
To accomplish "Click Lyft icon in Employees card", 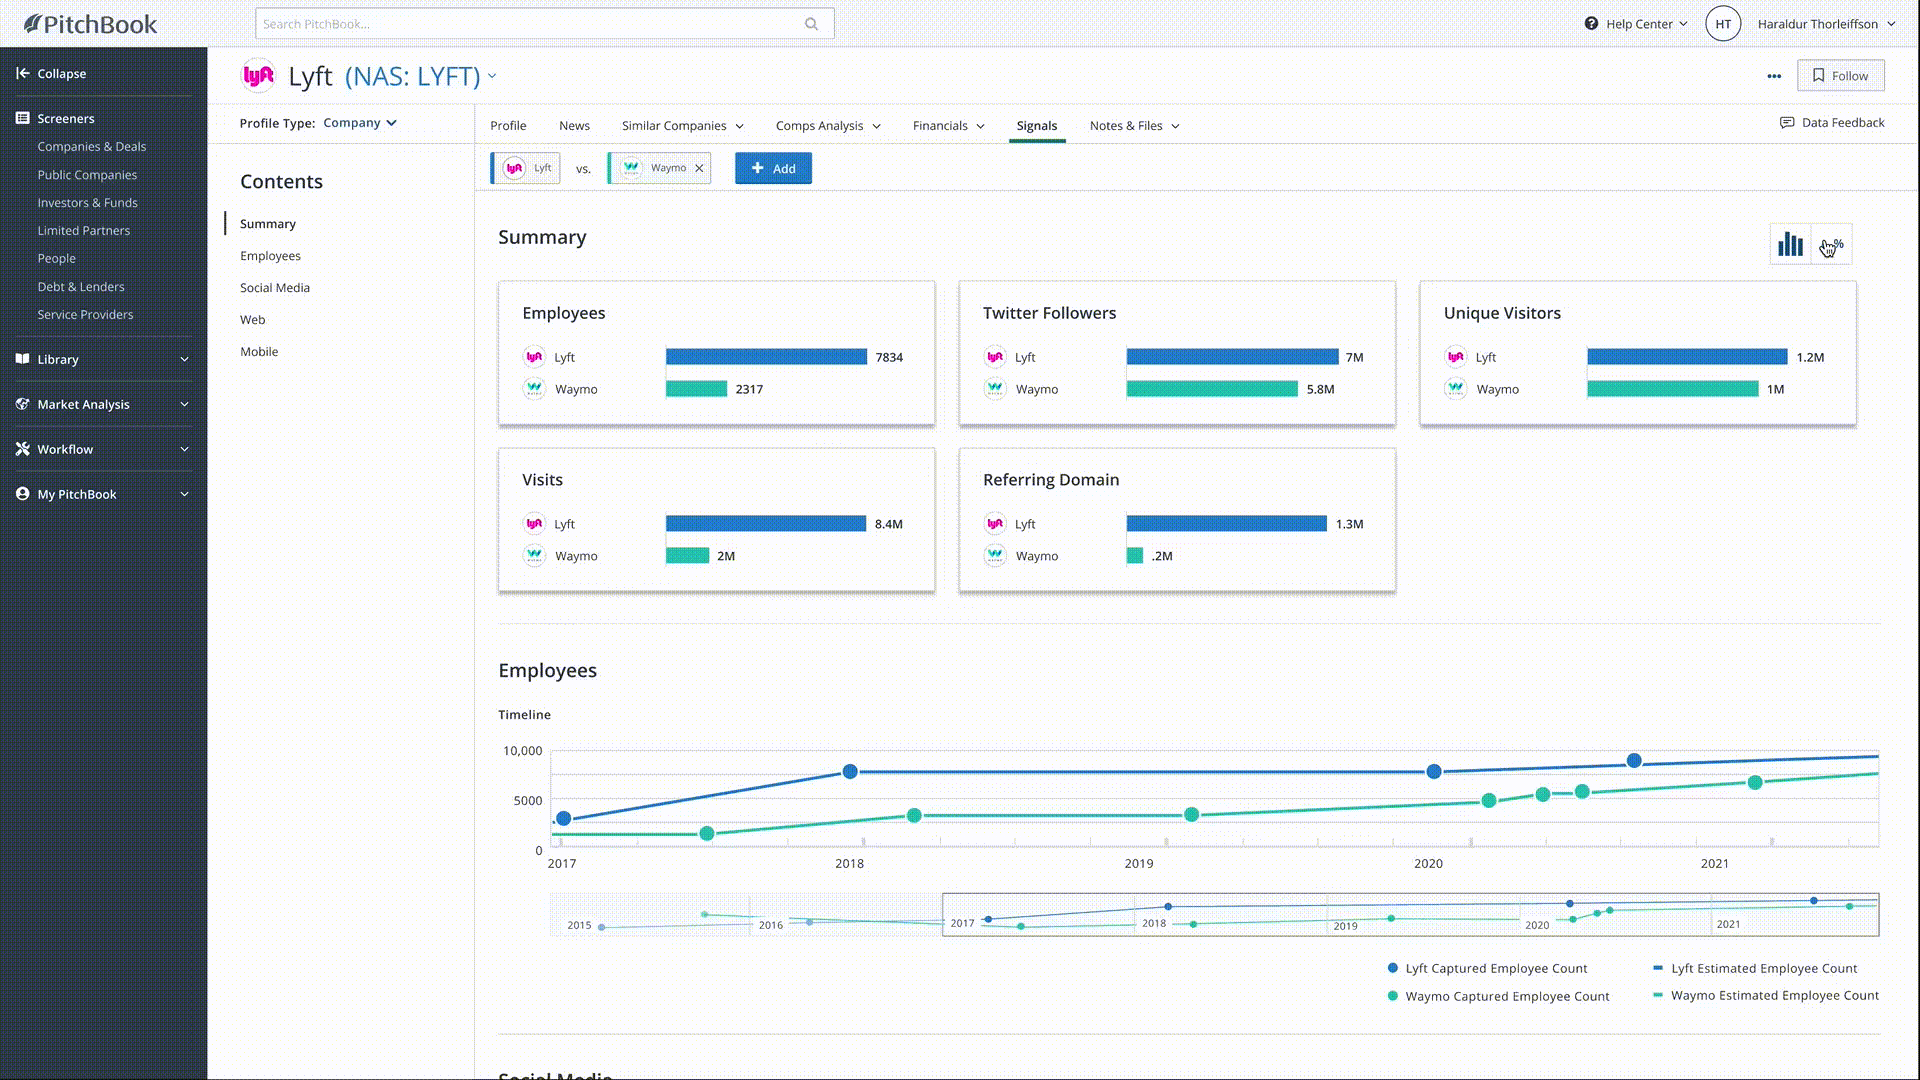I will [534, 357].
